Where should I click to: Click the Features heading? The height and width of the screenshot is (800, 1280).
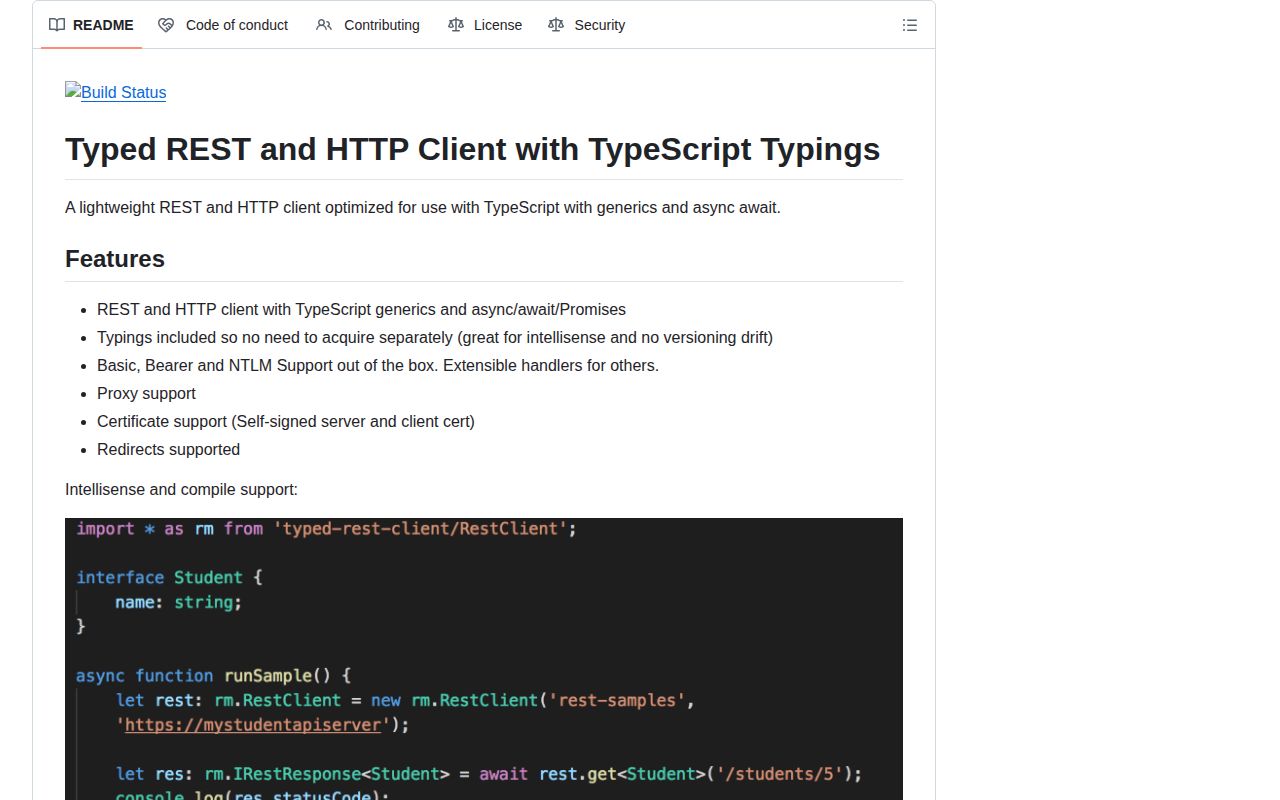[115, 259]
